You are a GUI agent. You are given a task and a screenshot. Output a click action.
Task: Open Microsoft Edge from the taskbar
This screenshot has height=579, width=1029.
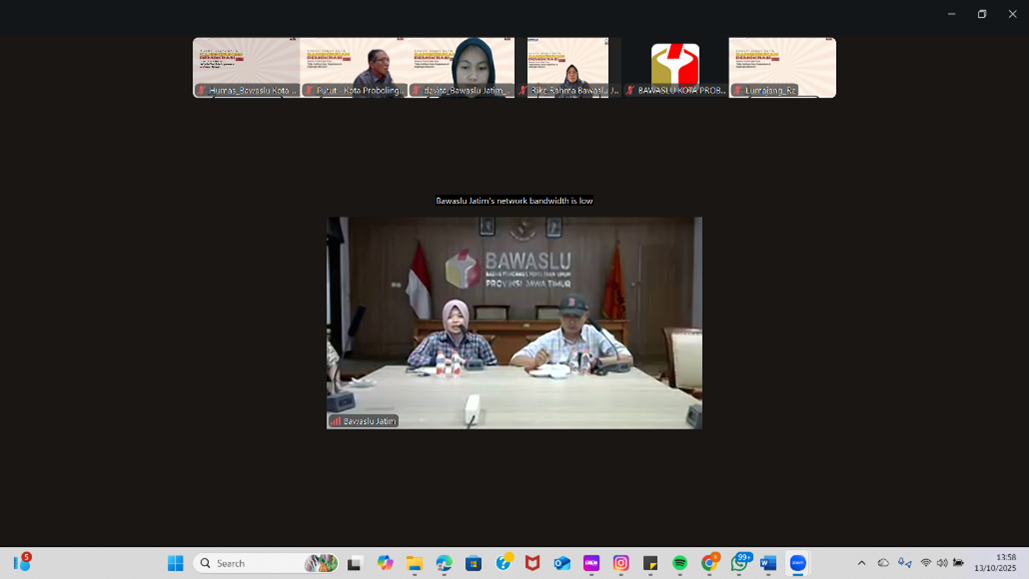point(444,563)
